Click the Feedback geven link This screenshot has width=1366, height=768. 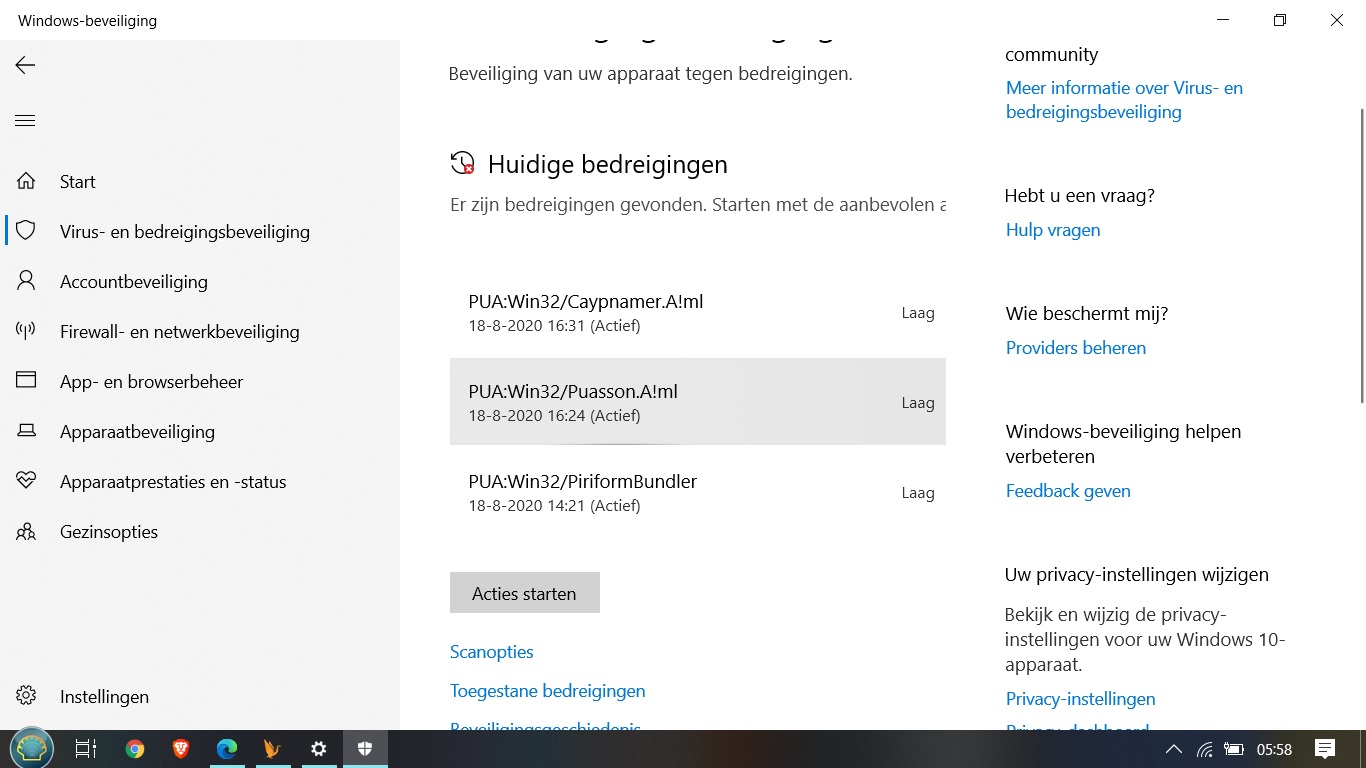1068,490
